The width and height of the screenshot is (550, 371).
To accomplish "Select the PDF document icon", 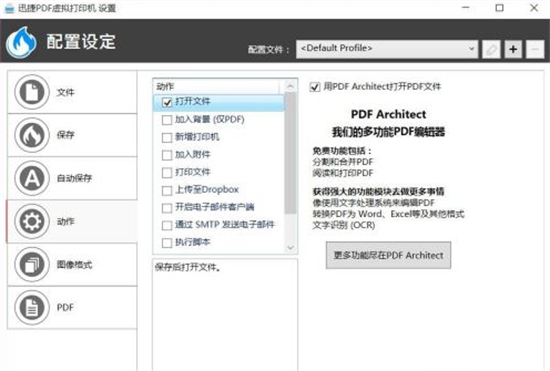I will pyautogui.click(x=32, y=308).
